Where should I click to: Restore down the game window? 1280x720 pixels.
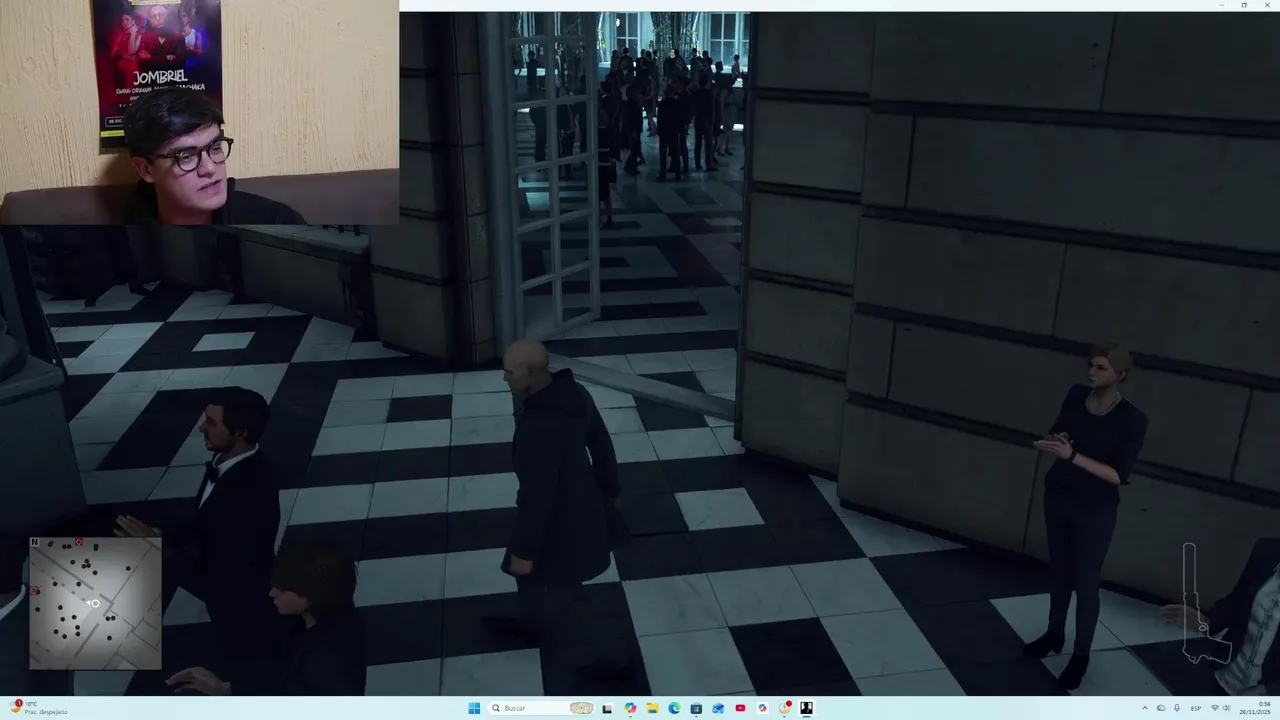pos(1244,5)
